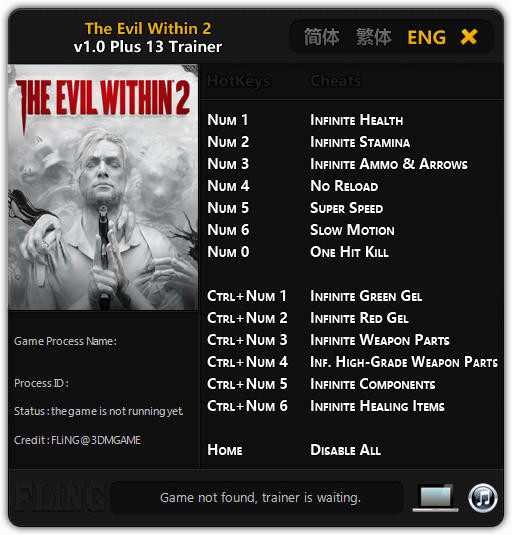Toggle the Infinite Health cheat
512x535 pixels.
tap(356, 120)
